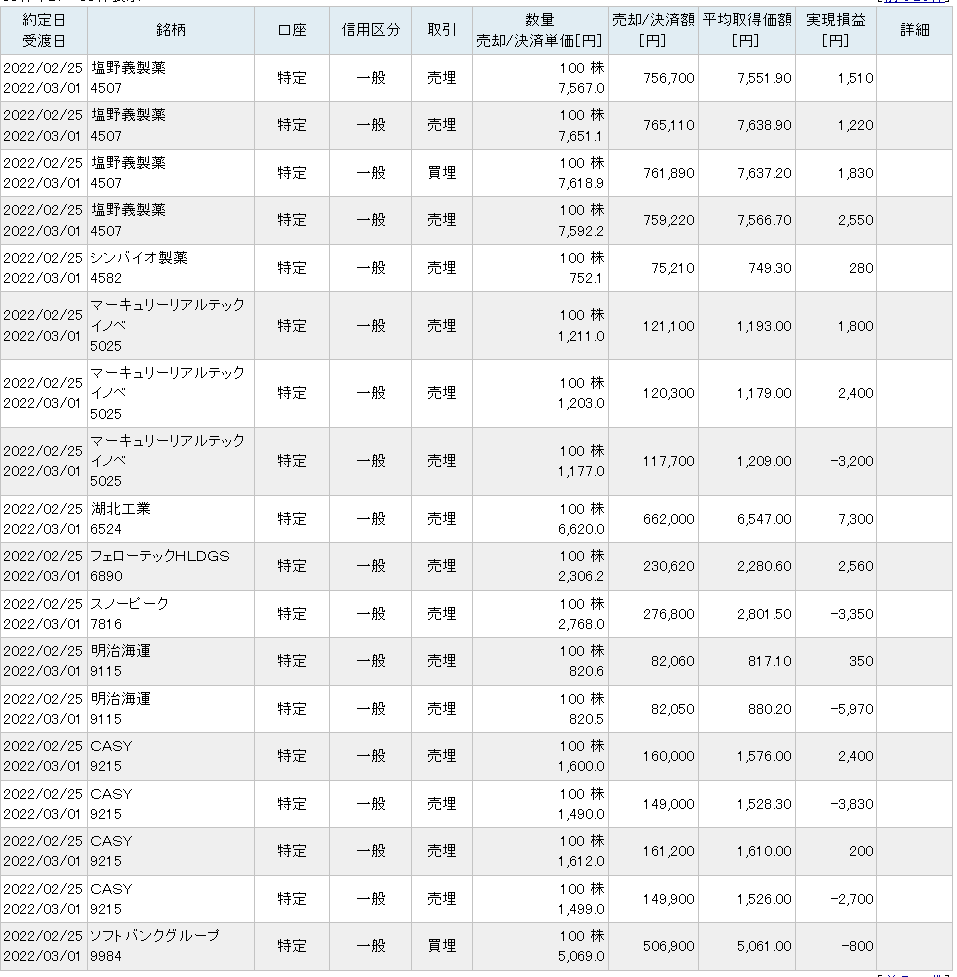The height and width of the screenshot is (977, 957).
Task: Select the -3,830 realized loss cell
Action: tap(836, 804)
